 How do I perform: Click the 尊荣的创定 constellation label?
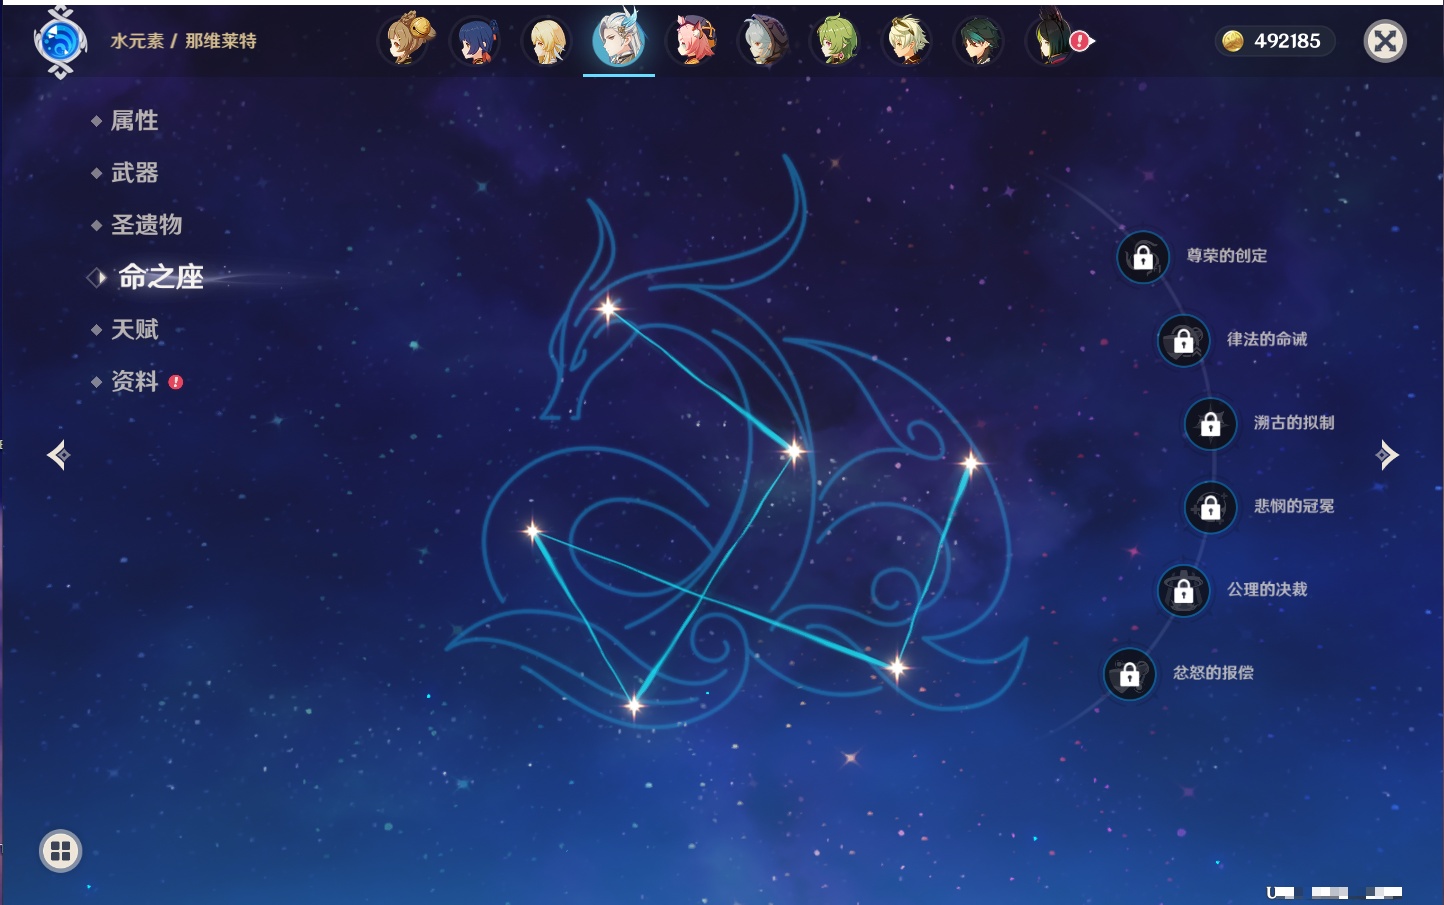pyautogui.click(x=1226, y=256)
